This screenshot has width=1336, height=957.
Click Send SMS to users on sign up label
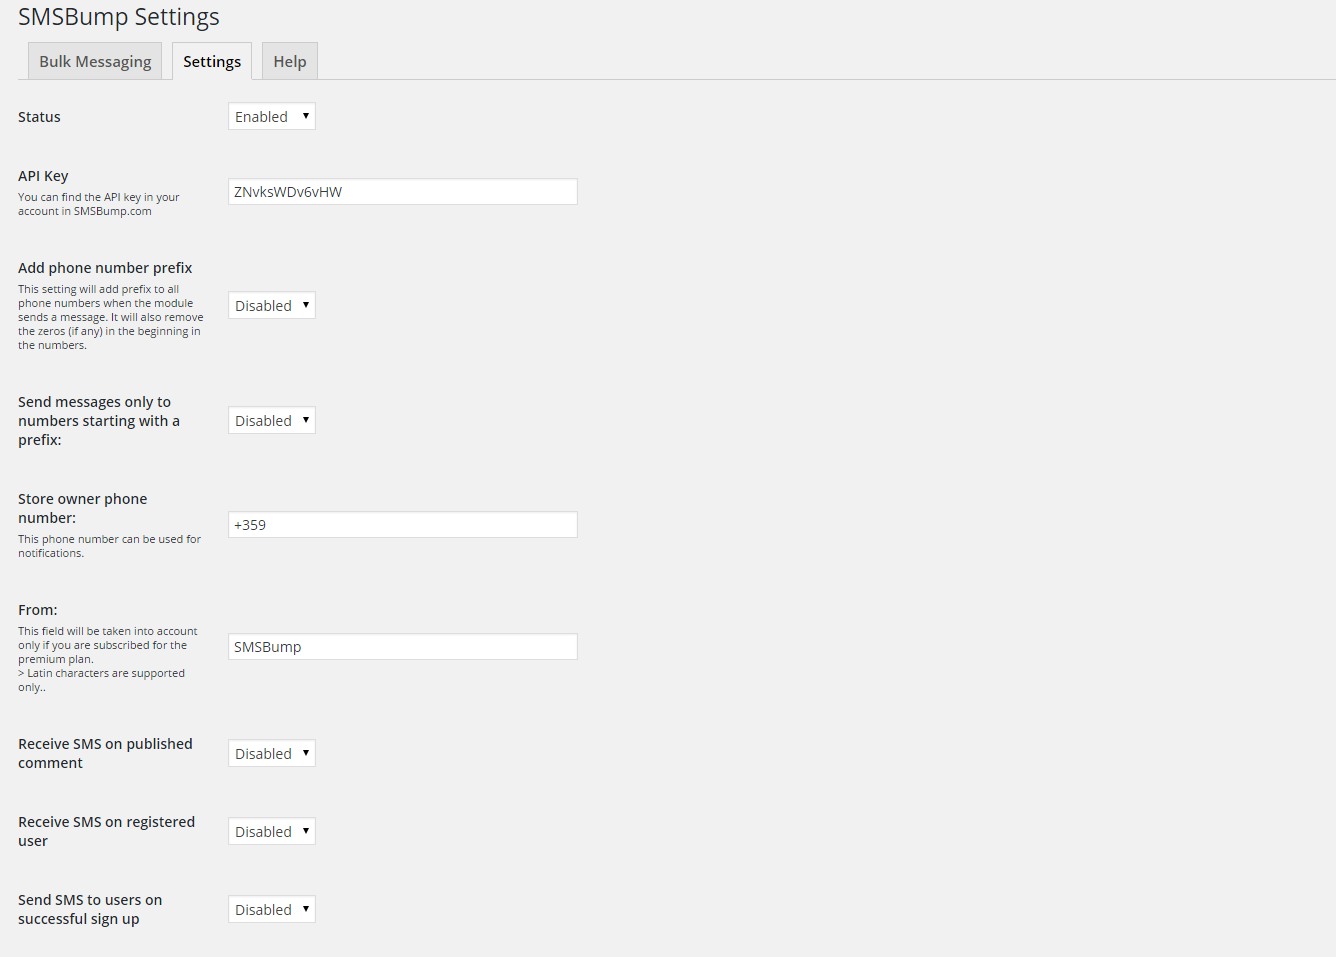(x=90, y=909)
